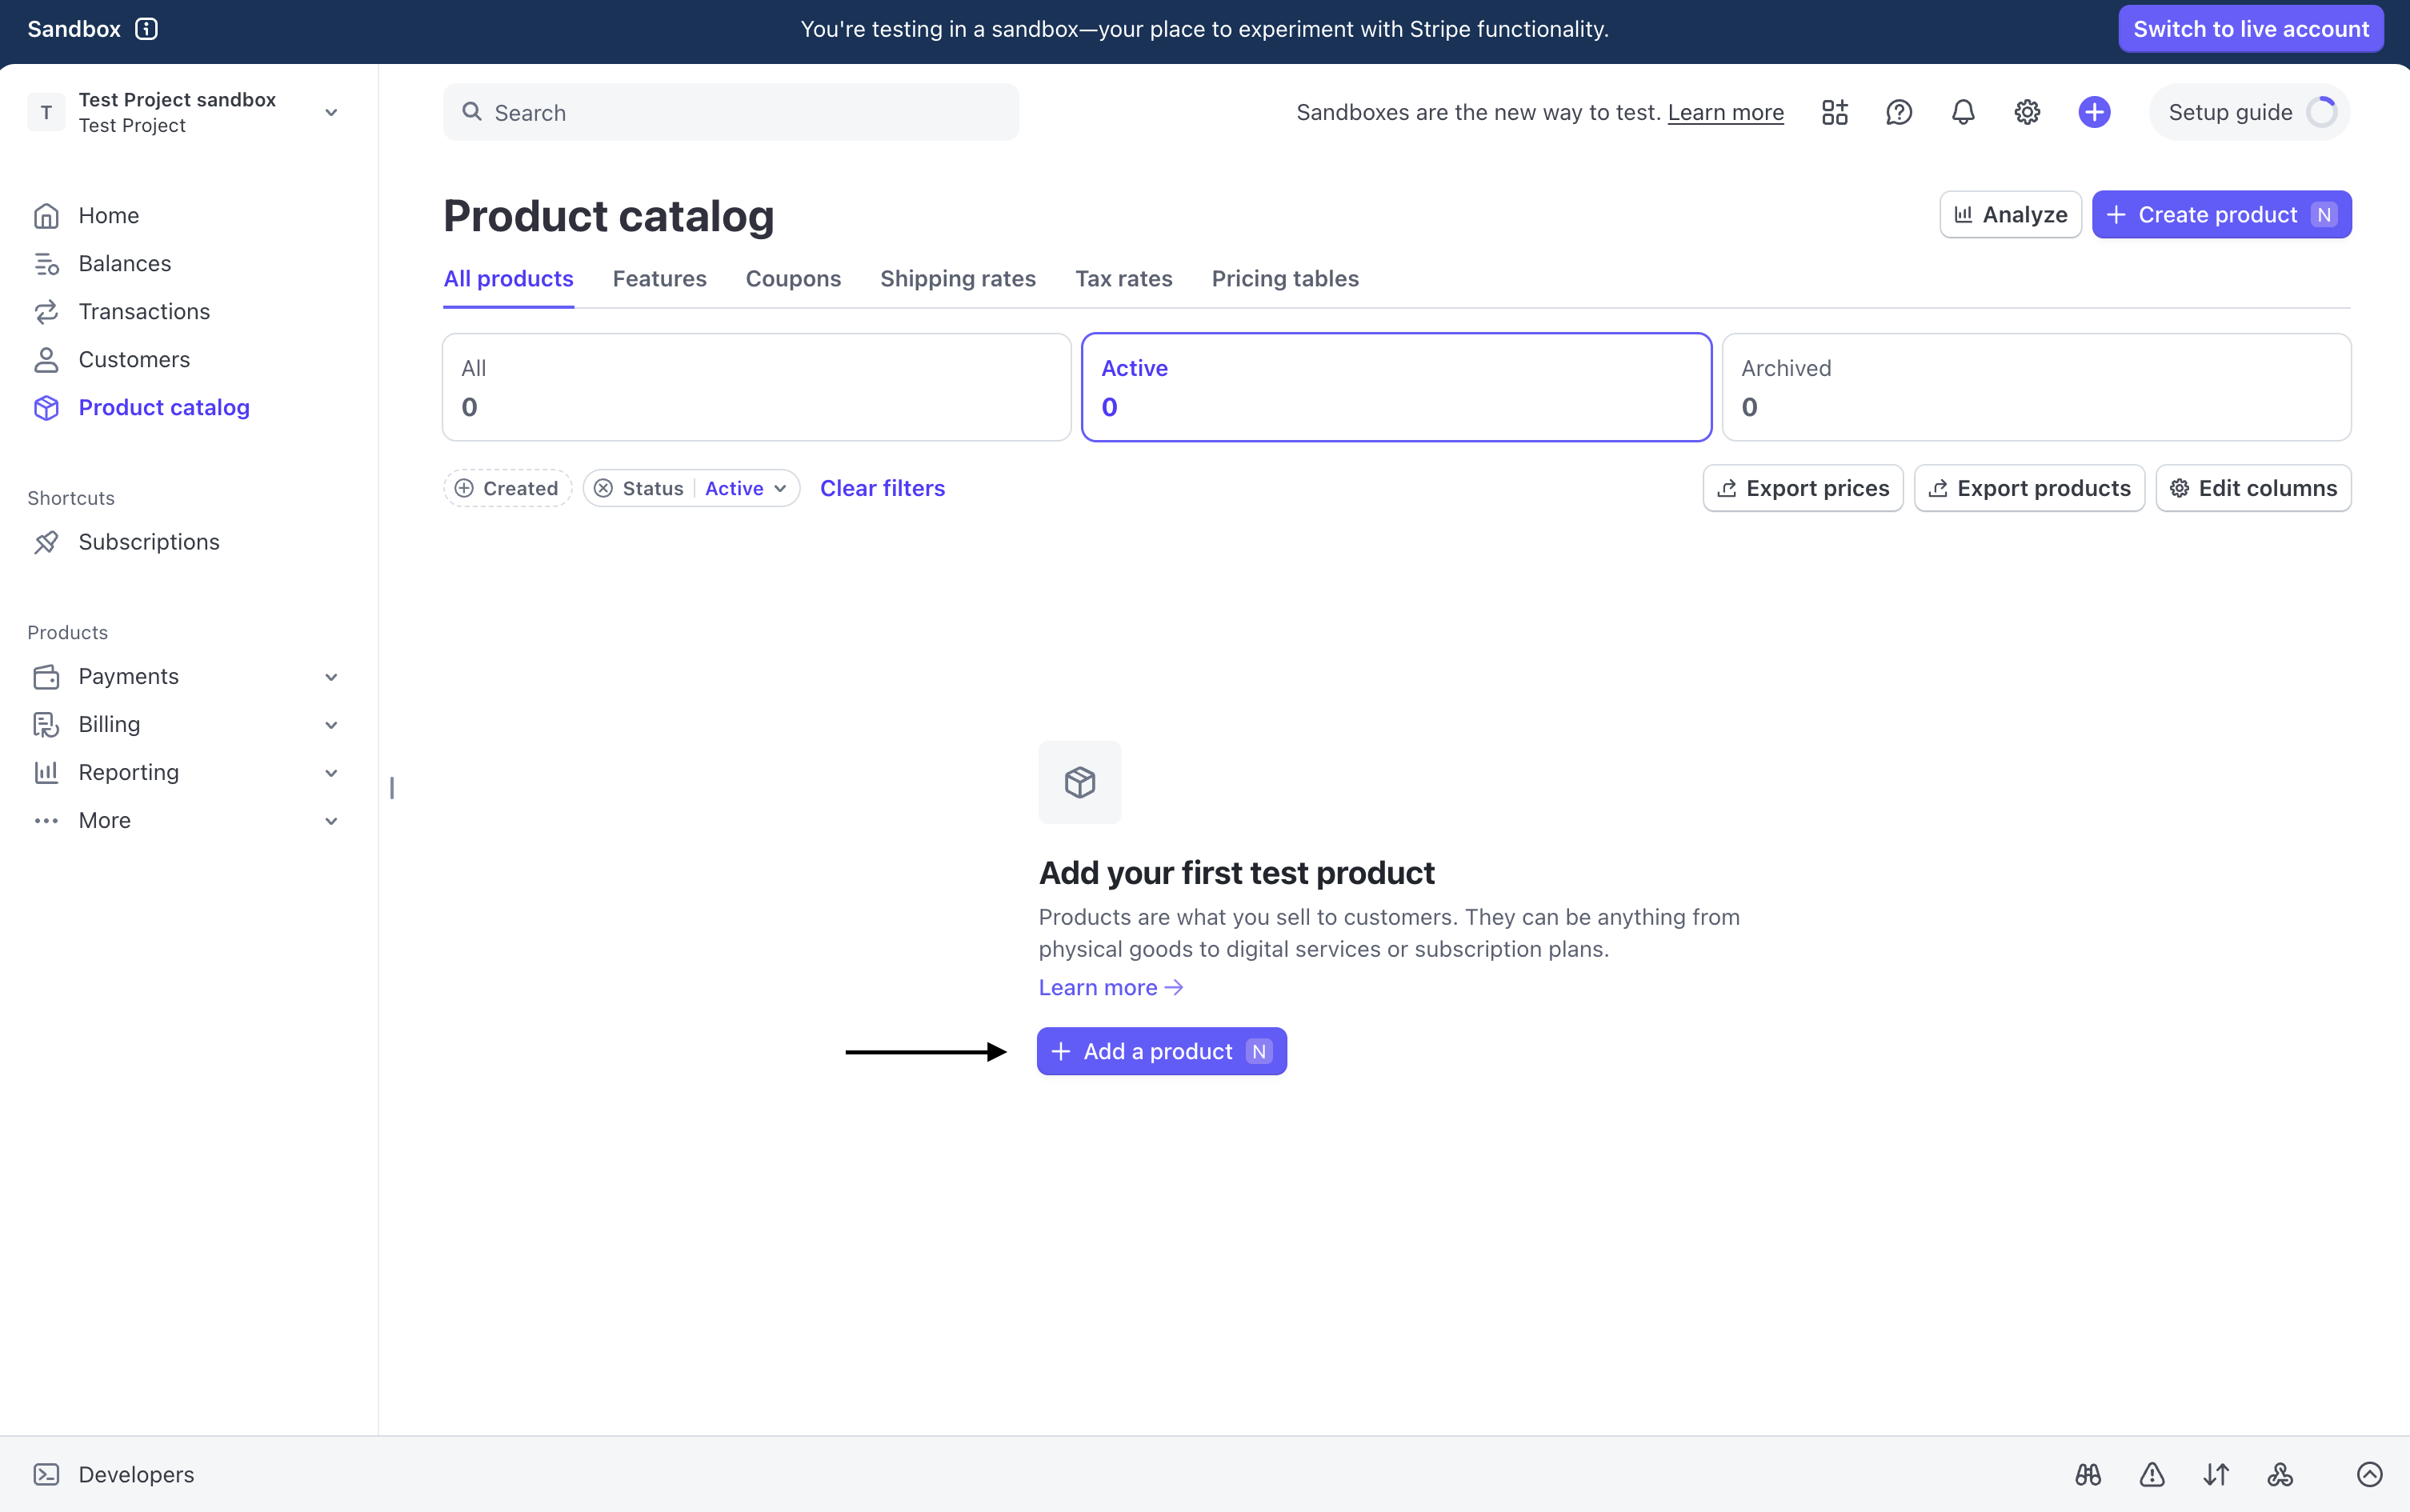Open the notifications bell
Screen dimensions: 2410x1512
(x=1961, y=112)
